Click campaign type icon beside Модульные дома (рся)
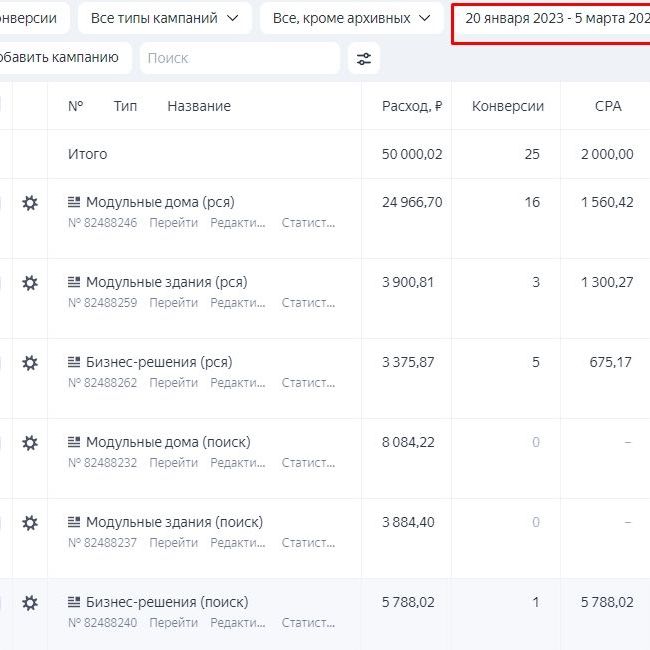 [x=74, y=202]
